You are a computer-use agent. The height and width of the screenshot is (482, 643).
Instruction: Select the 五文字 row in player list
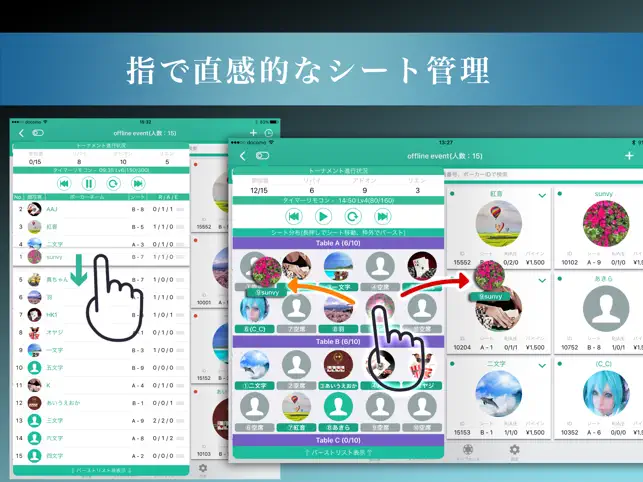pos(101,368)
